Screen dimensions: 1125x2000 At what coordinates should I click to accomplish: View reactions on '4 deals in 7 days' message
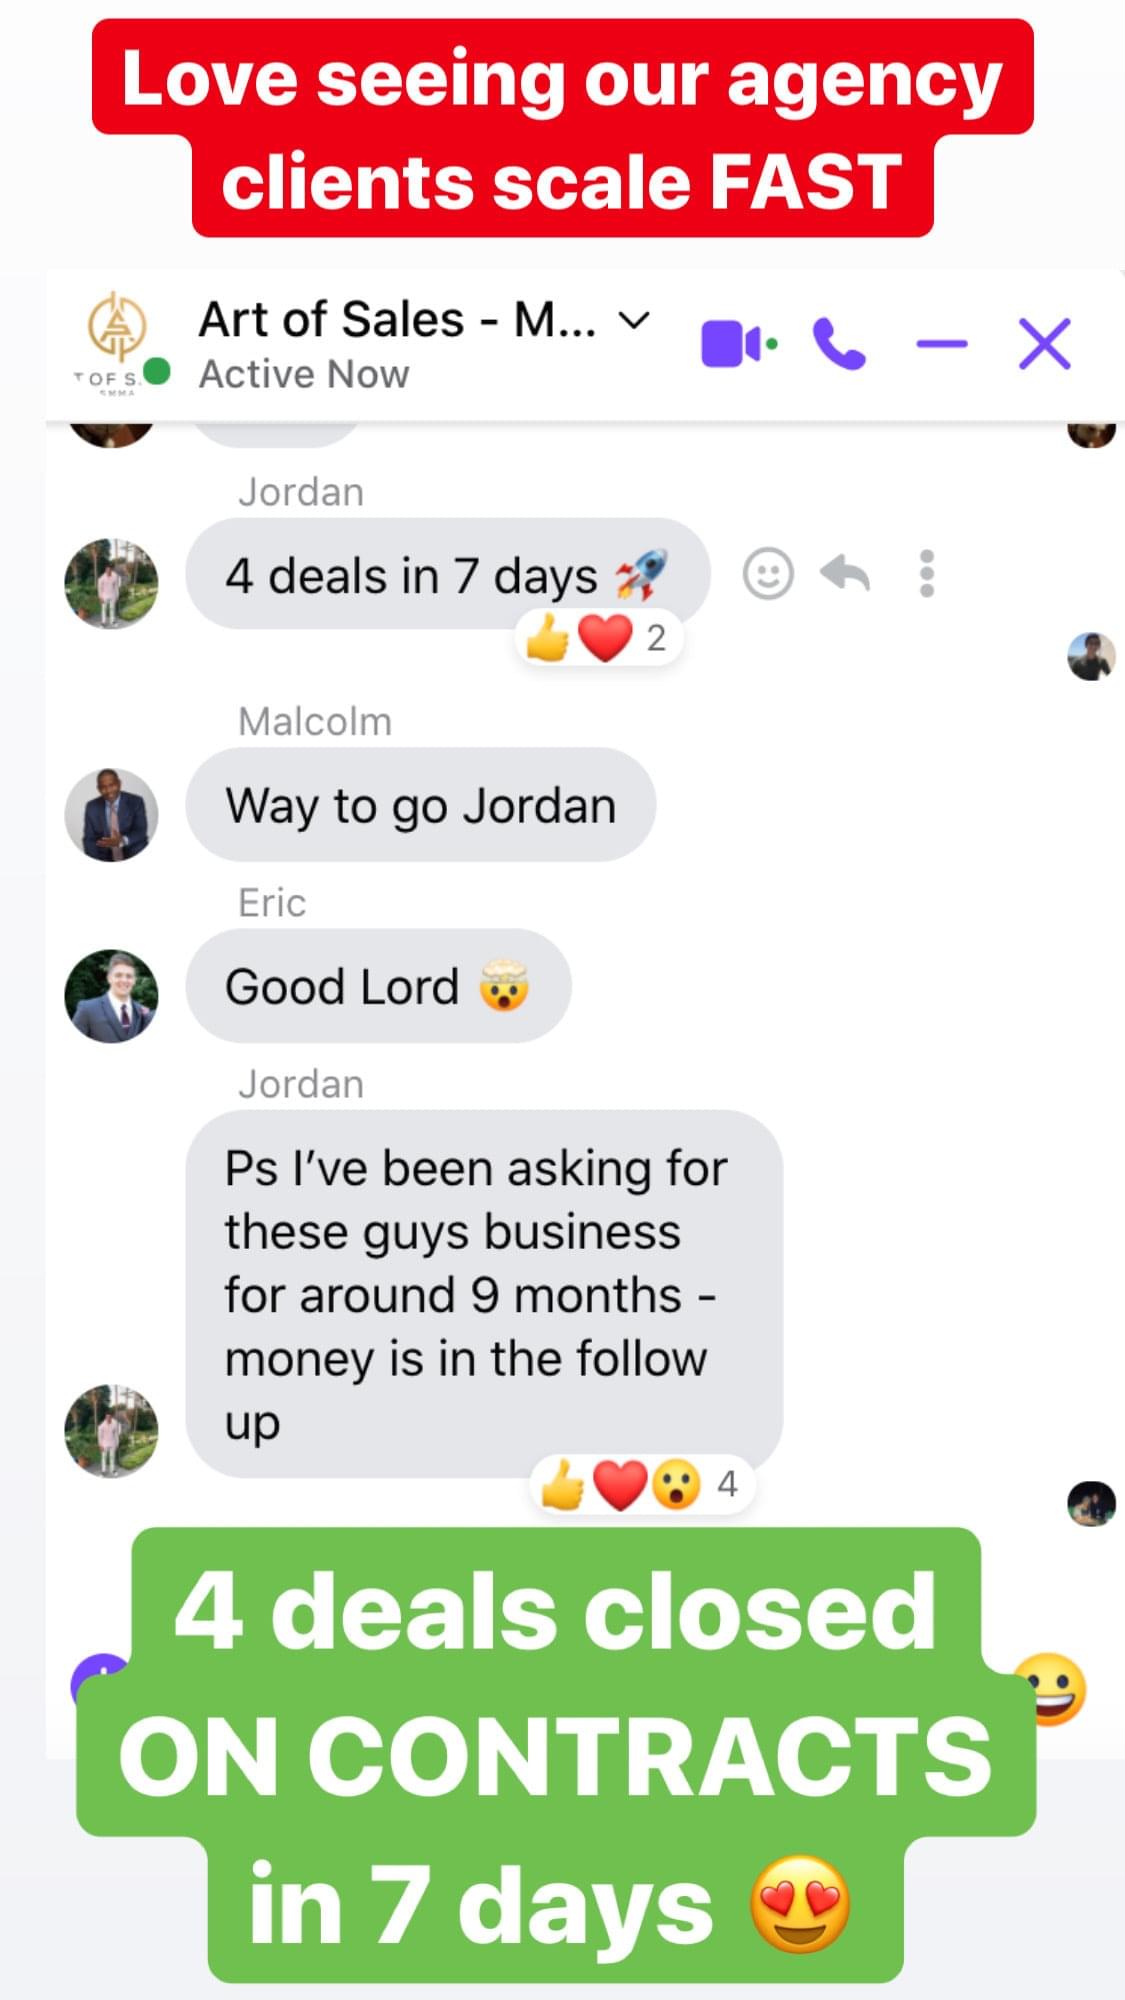click(598, 637)
